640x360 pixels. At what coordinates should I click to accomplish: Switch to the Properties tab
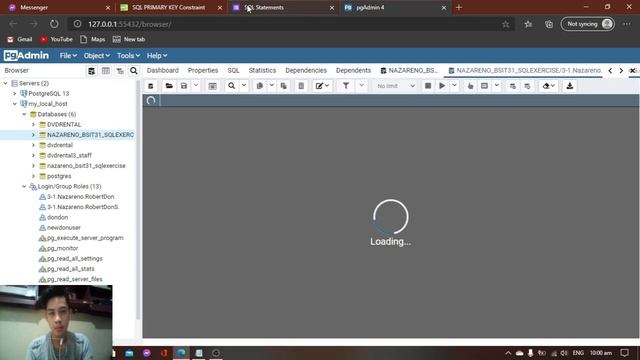tap(203, 71)
